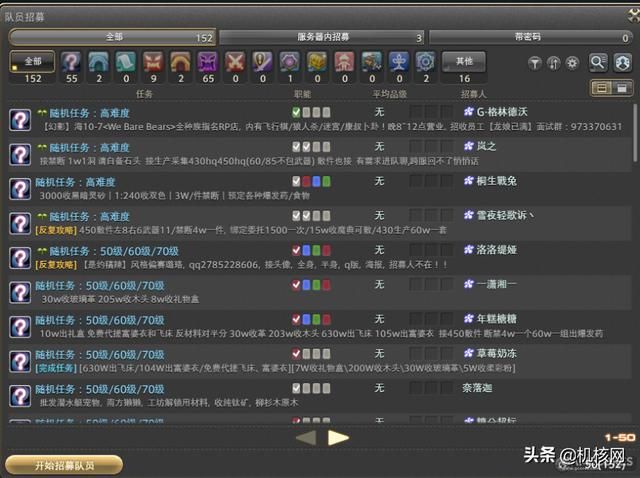
Task: Click duty icon of 奈落迦 listing
Action: coord(20,396)
